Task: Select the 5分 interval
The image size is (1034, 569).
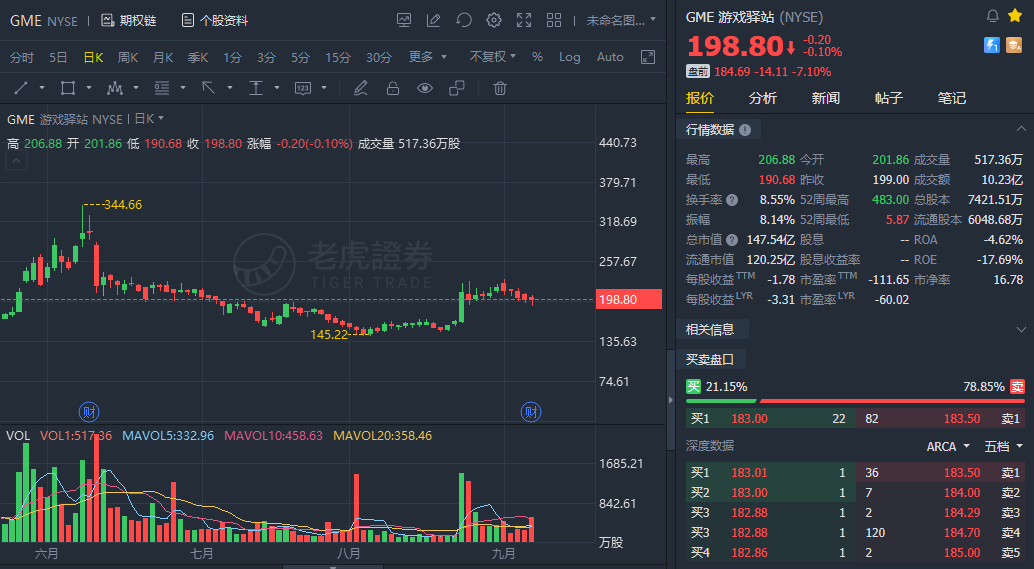Action: tap(300, 57)
